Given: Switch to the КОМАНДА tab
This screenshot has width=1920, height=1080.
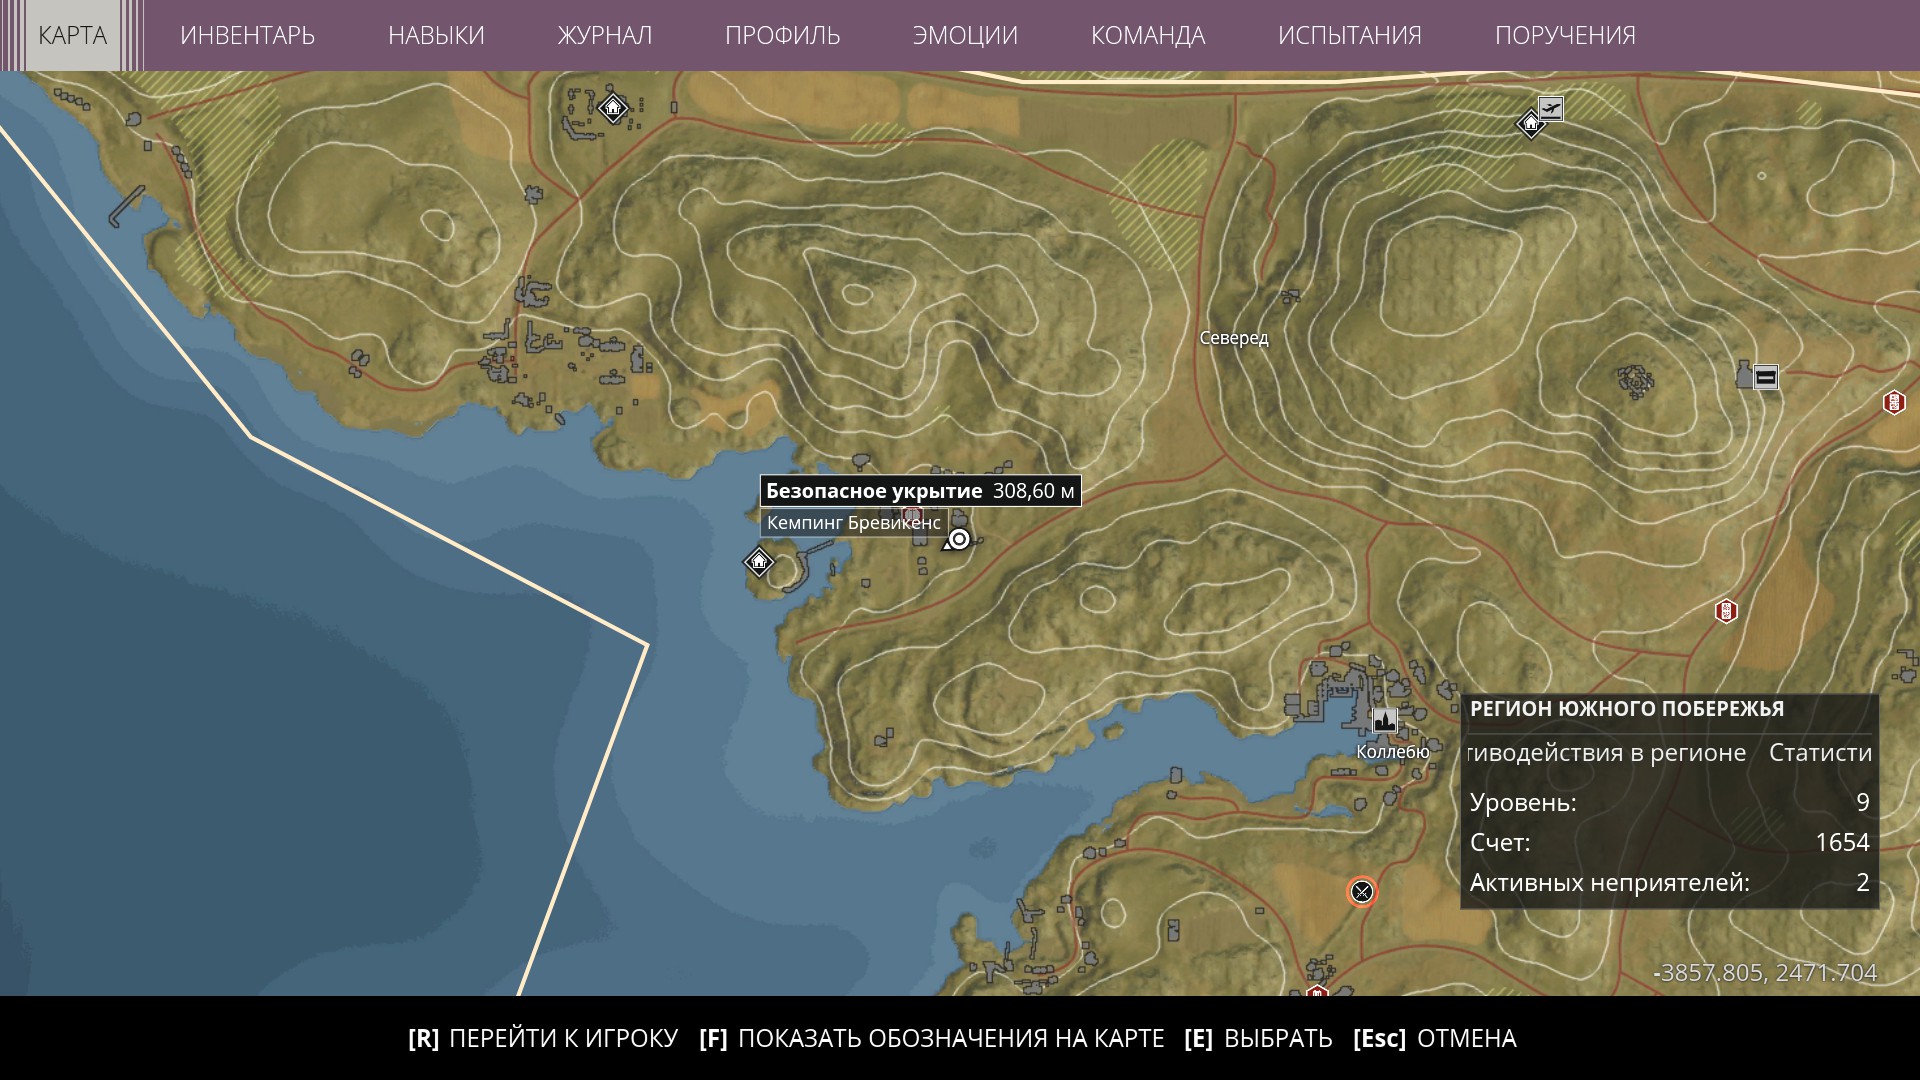Looking at the screenshot, I should [1148, 35].
